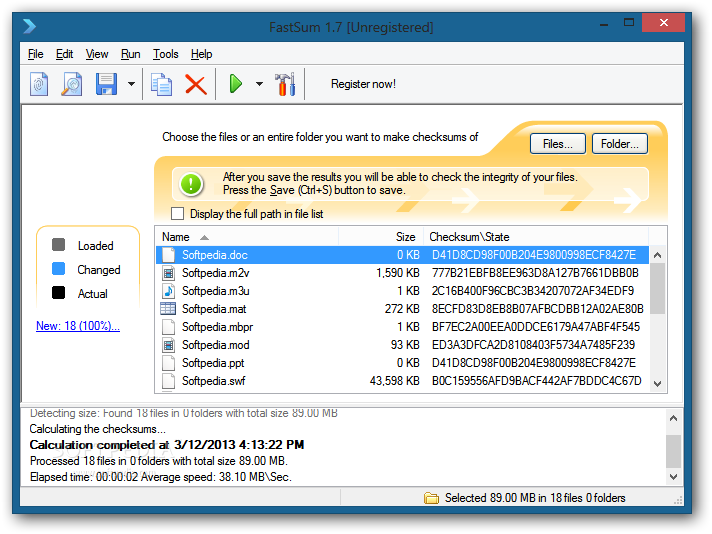The width and height of the screenshot is (712, 534).
Task: Select the Softpedia.mbpr file icon
Action: point(168,327)
